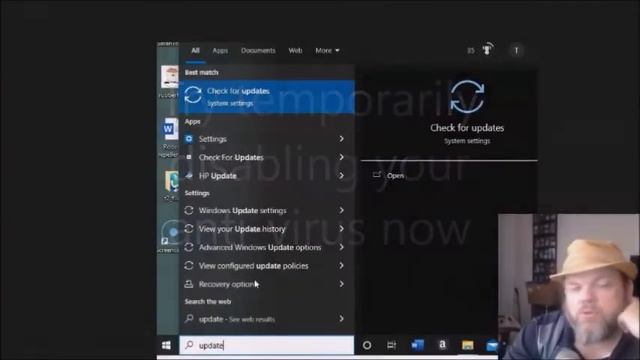Expand View configured update policies arrow
The height and width of the screenshot is (360, 640).
pos(341,265)
